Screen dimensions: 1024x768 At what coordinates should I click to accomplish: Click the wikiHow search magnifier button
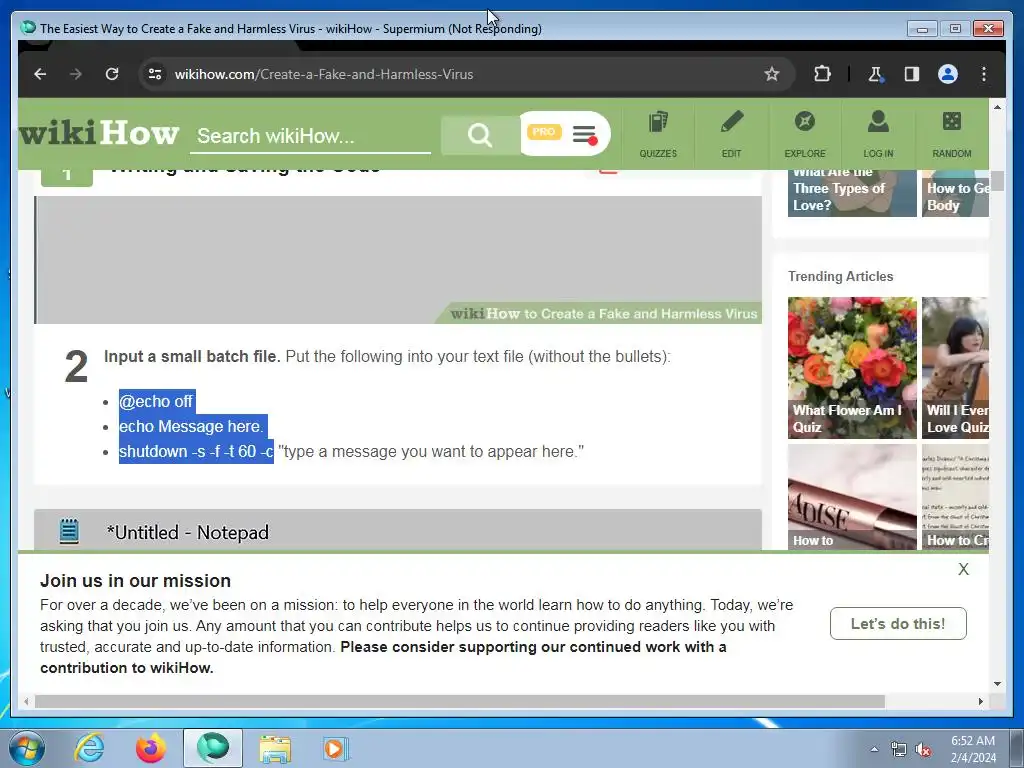pyautogui.click(x=479, y=135)
